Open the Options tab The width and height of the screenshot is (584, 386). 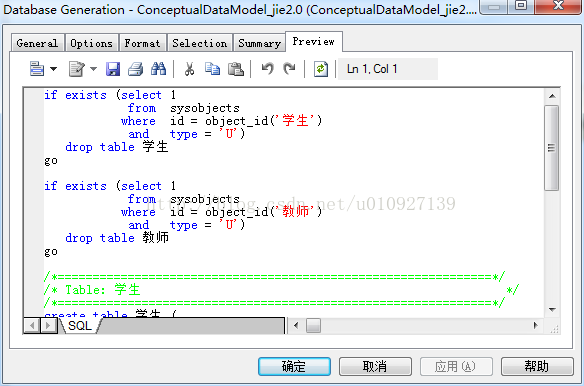91,43
